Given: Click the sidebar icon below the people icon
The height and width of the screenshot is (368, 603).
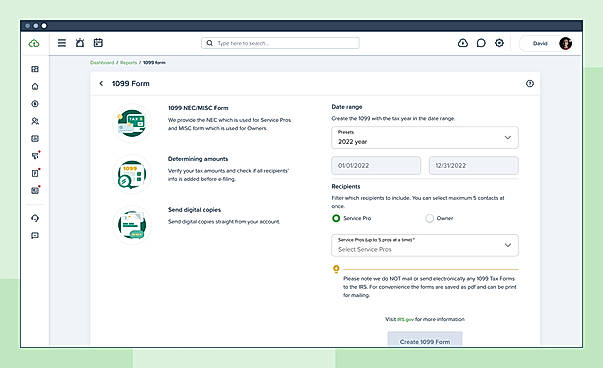Looking at the screenshot, I should click(x=35, y=138).
